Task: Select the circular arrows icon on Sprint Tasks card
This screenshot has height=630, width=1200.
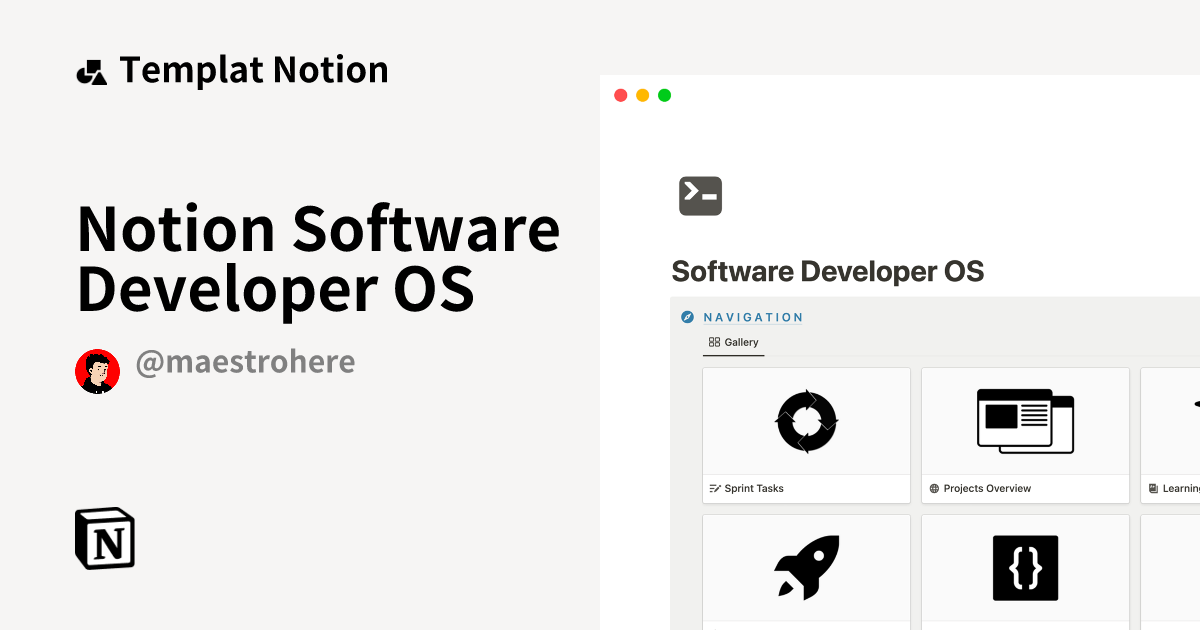Action: 806,421
